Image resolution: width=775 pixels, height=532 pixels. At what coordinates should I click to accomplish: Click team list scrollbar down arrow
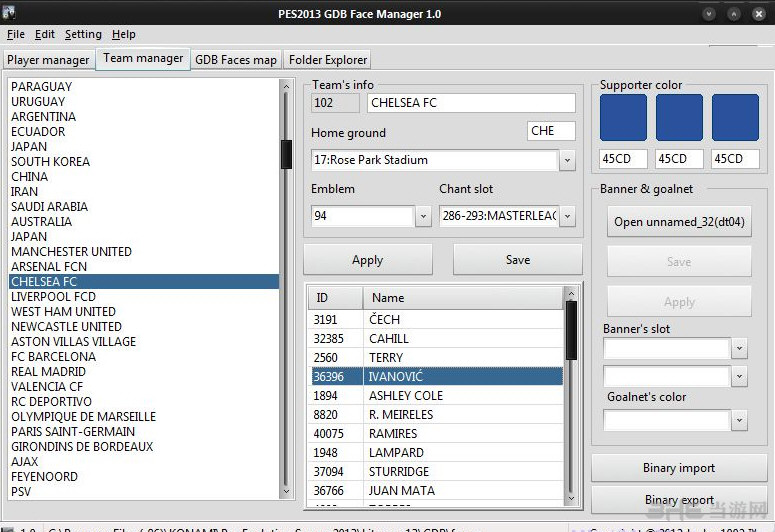pos(286,491)
